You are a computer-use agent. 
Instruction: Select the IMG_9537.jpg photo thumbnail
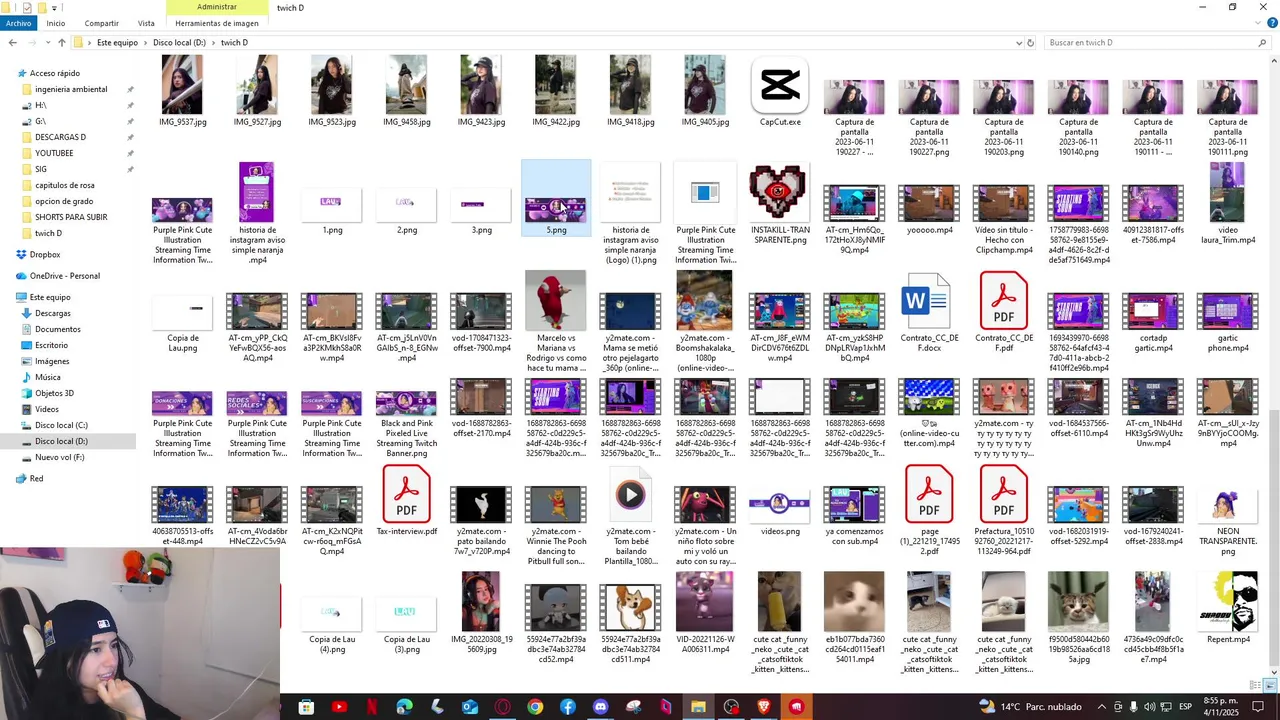click(x=182, y=85)
